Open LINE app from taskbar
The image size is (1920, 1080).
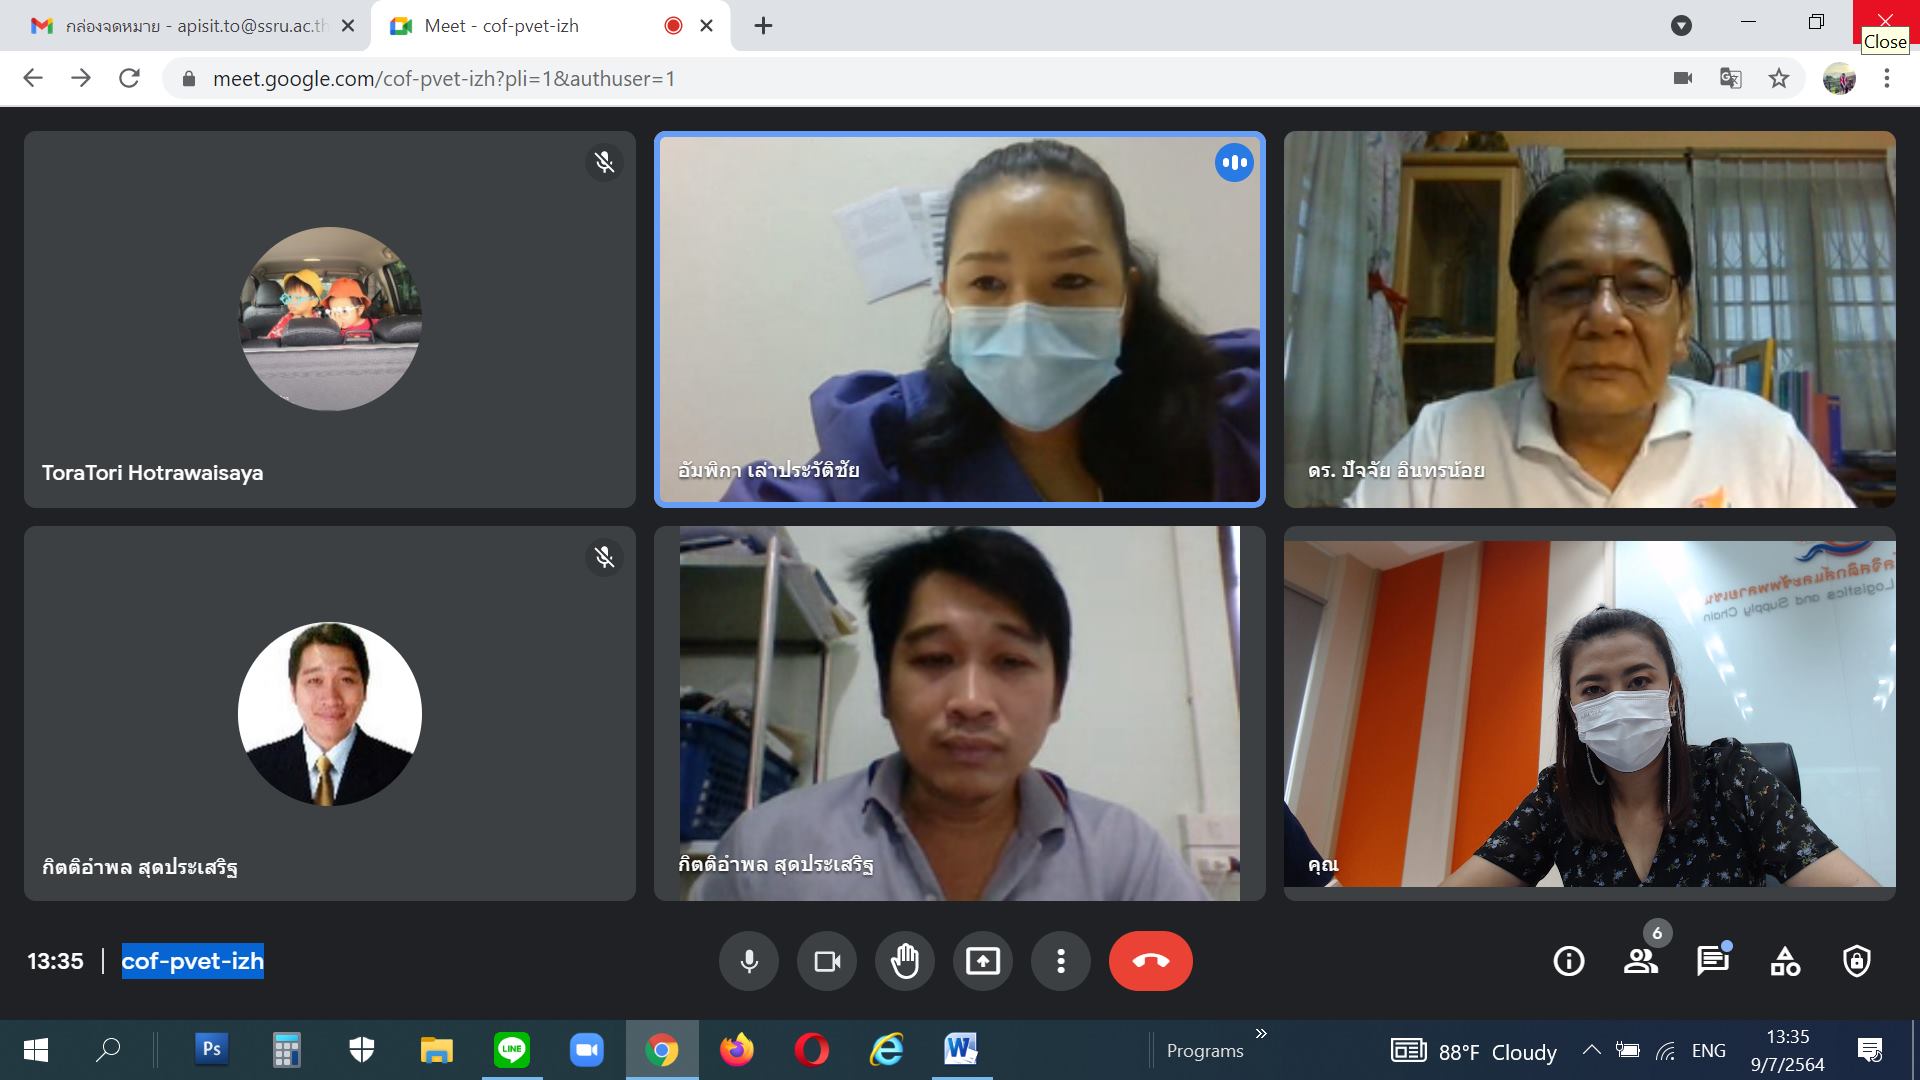511,1050
